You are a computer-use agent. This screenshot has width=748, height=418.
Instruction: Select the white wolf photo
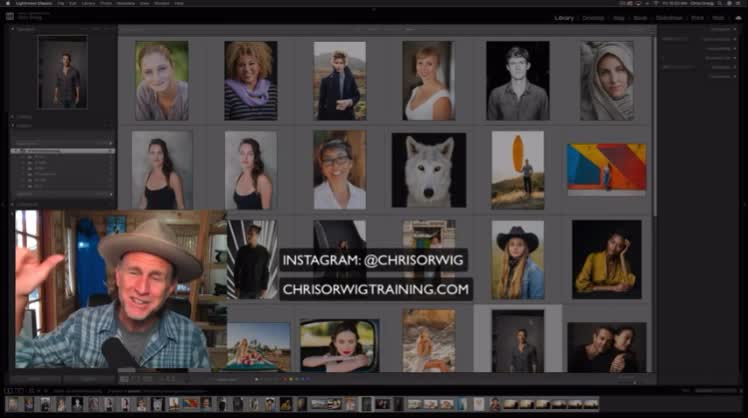429,170
